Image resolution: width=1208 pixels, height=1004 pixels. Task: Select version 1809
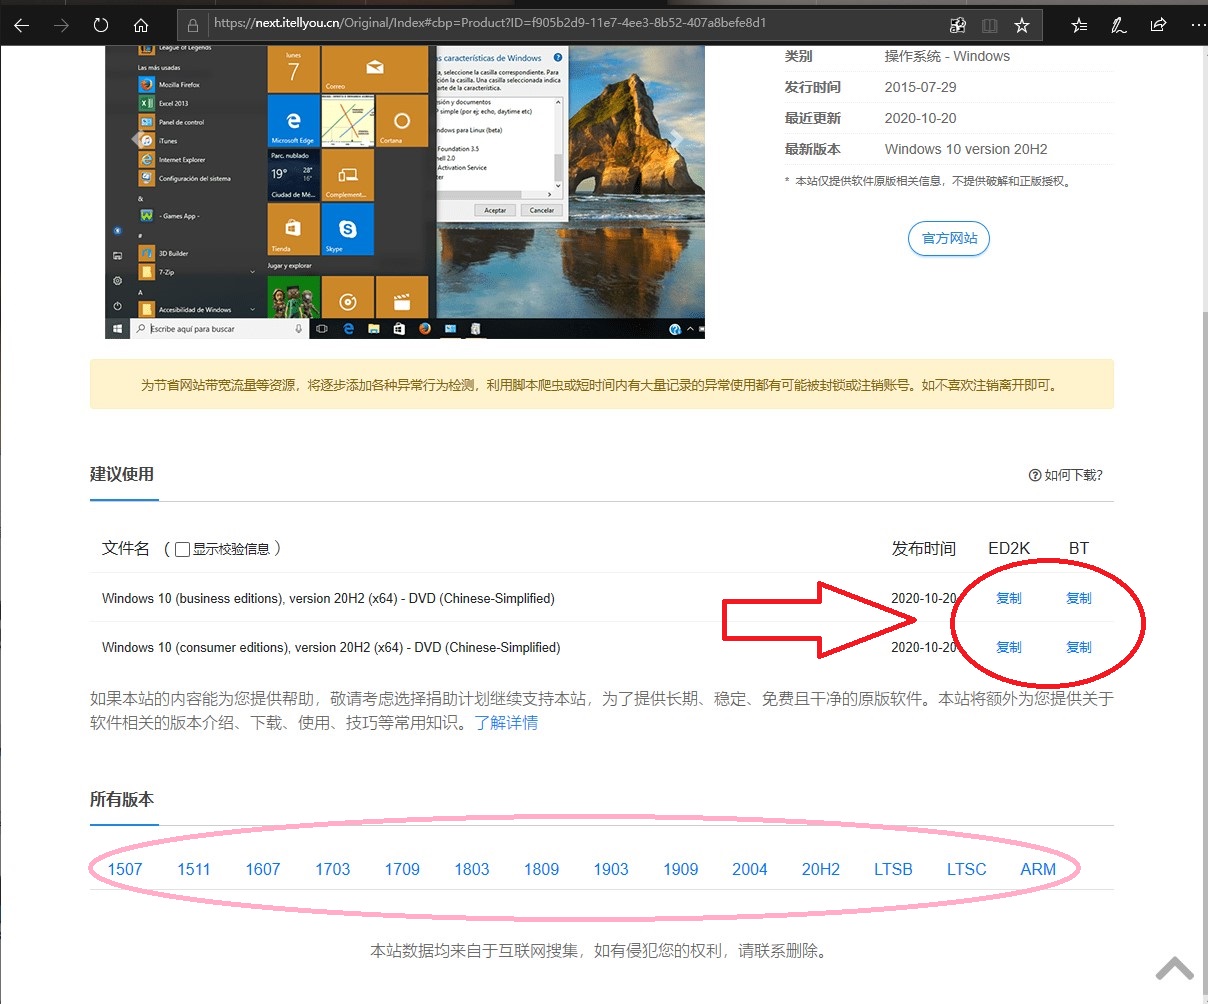tap(541, 869)
